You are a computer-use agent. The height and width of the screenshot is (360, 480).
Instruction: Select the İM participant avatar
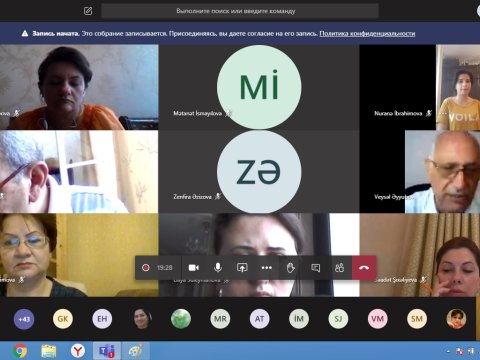(x=299, y=319)
